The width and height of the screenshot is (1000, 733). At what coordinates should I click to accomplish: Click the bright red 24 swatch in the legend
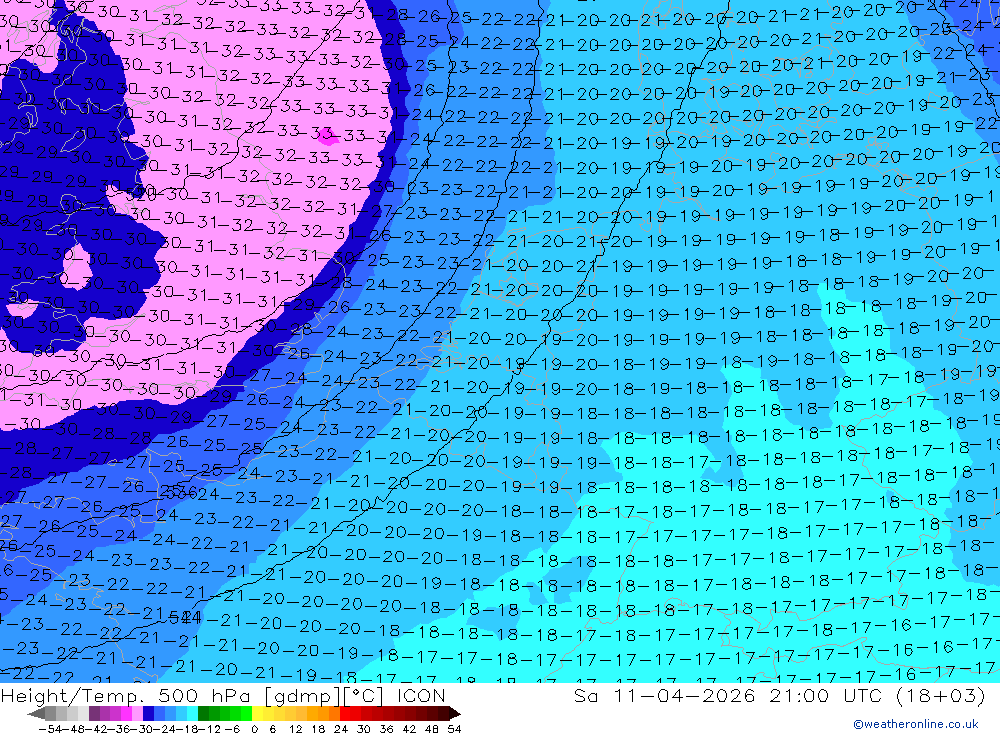coord(345,713)
